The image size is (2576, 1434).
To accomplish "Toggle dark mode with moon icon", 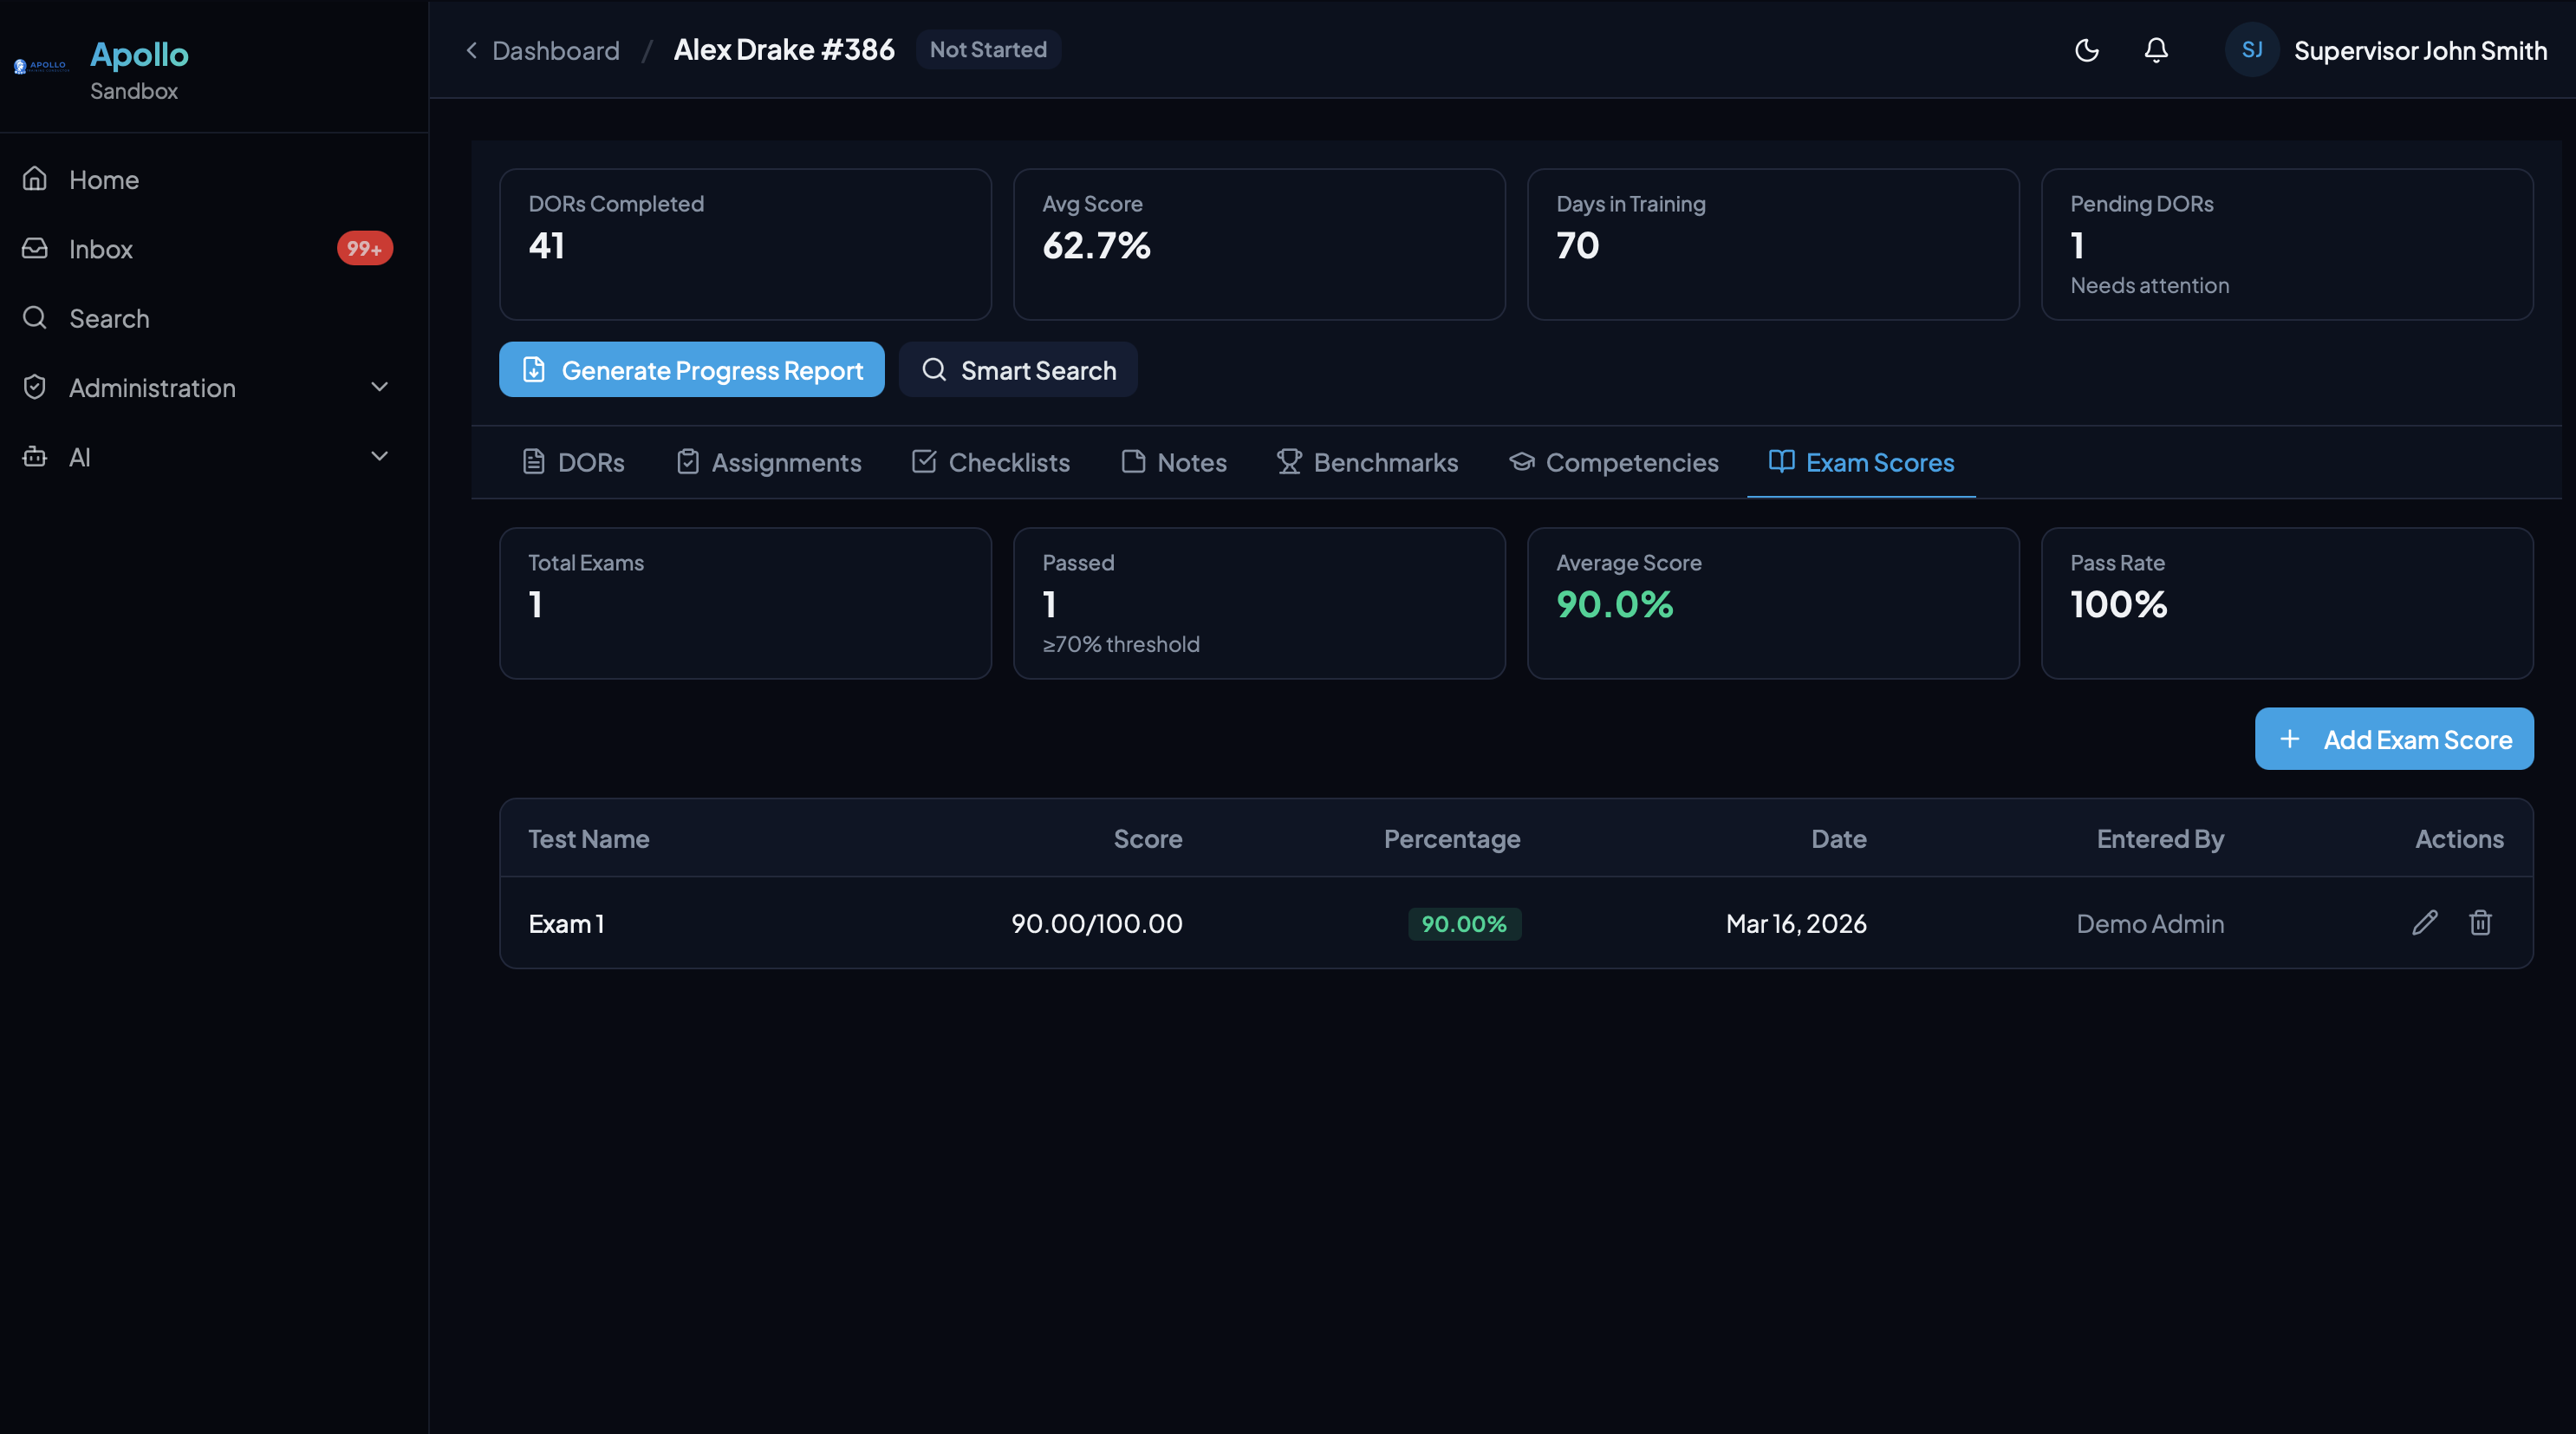I will (2086, 50).
